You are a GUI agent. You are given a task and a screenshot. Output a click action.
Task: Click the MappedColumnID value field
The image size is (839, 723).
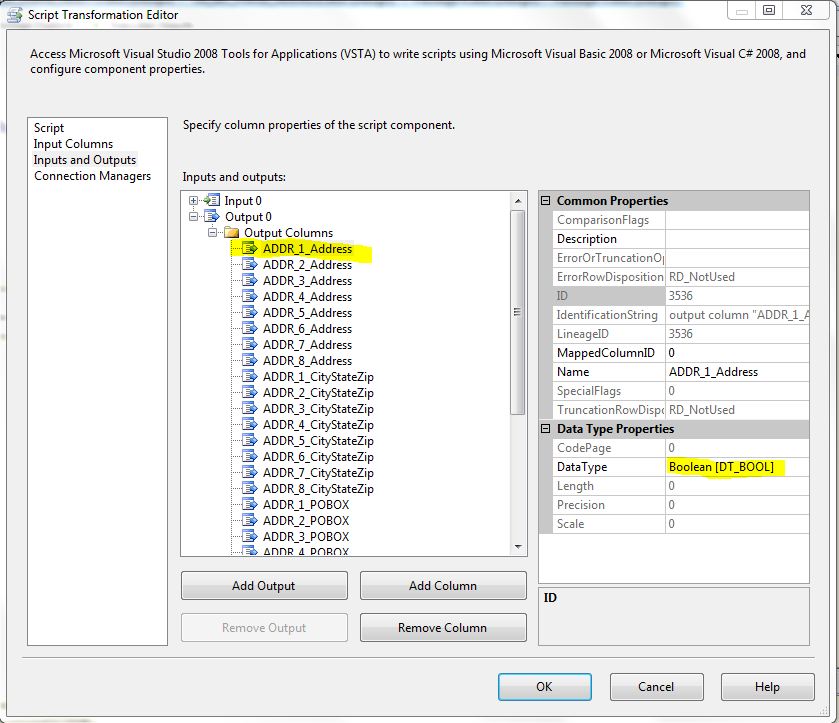click(x=737, y=353)
